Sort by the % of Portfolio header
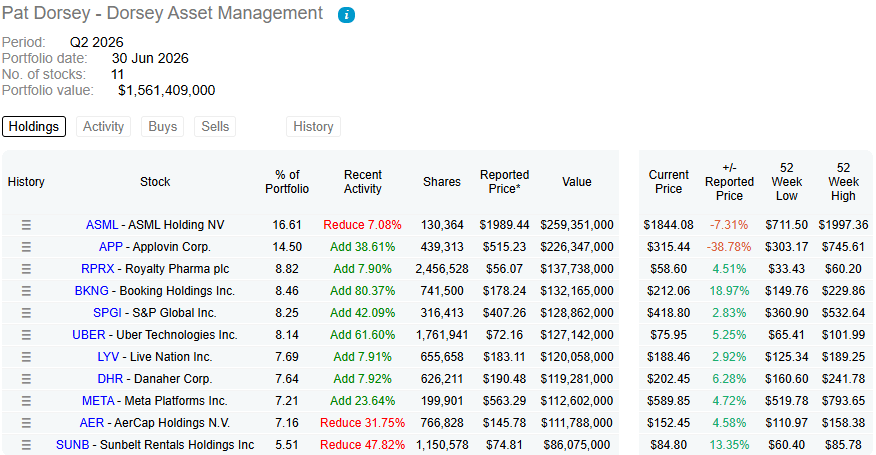876x455 pixels. pos(287,182)
